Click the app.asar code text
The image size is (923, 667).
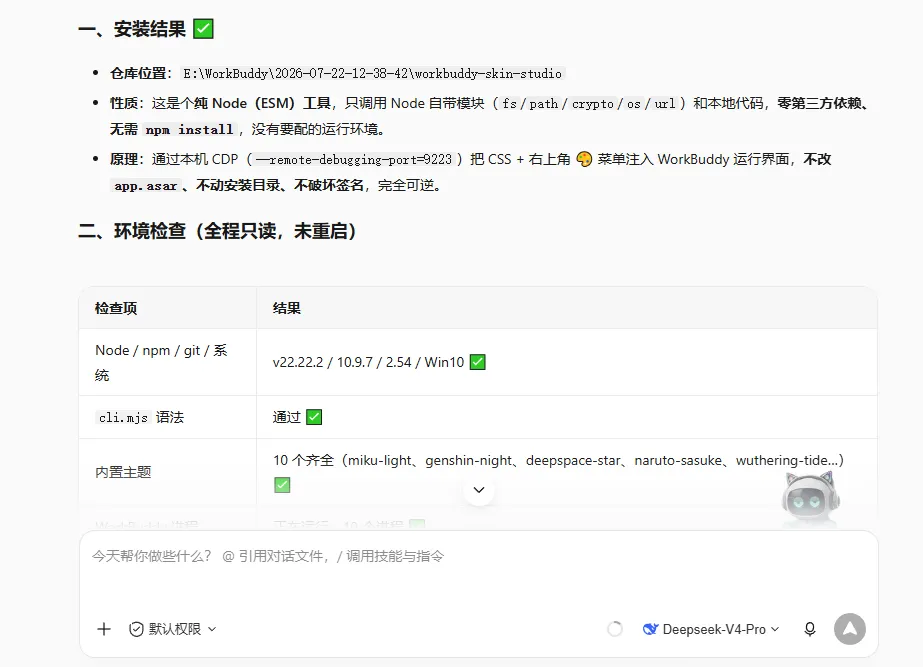(x=145, y=185)
